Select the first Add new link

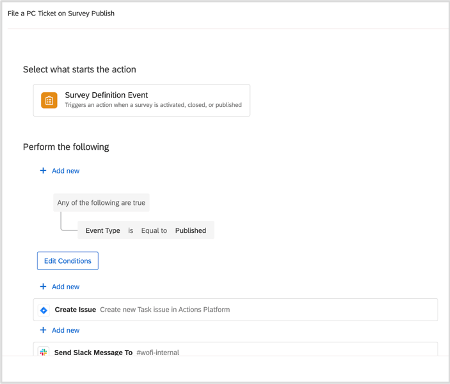click(66, 171)
